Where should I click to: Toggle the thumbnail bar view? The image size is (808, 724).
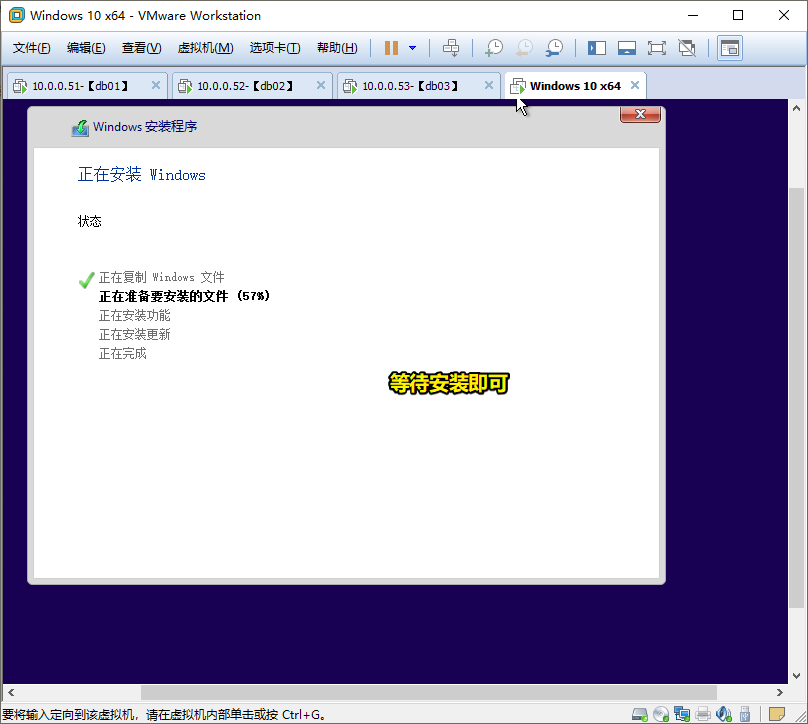point(627,48)
